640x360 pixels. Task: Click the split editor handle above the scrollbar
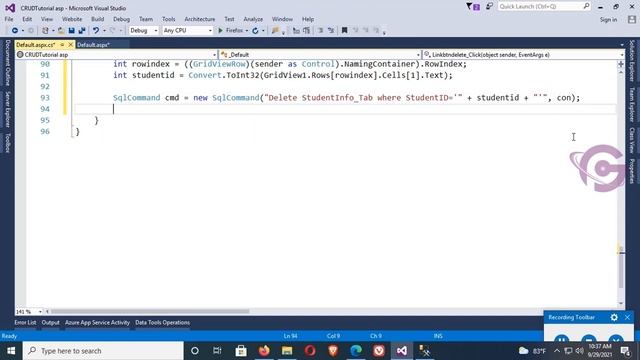point(621,64)
